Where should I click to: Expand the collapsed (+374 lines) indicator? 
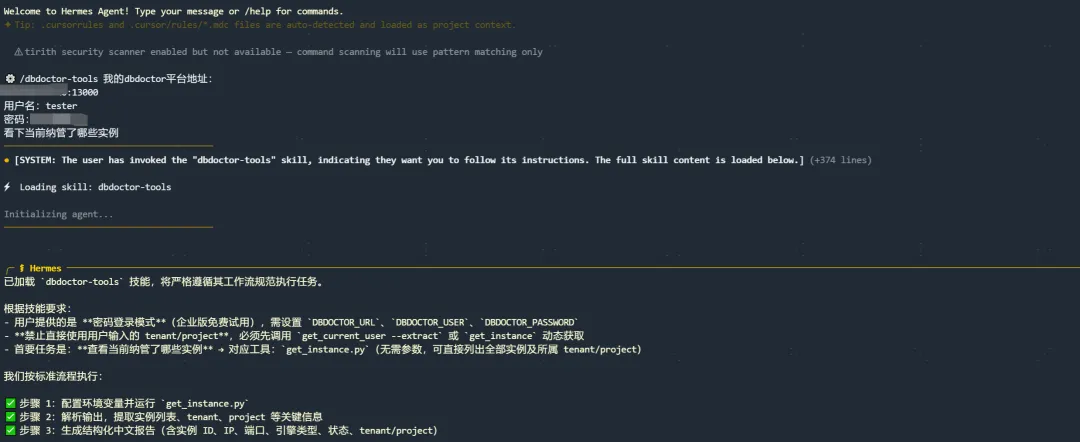(840, 160)
